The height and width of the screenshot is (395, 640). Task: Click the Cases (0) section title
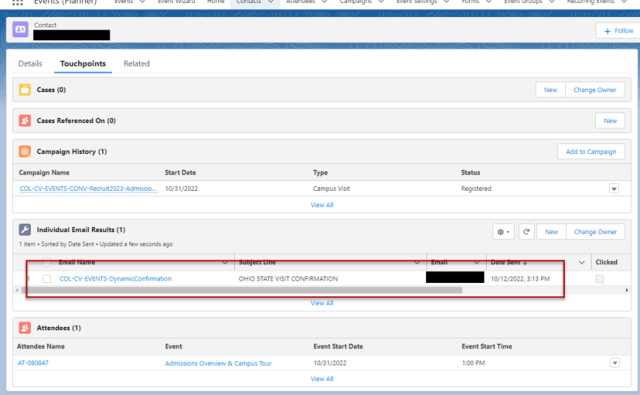pos(51,90)
